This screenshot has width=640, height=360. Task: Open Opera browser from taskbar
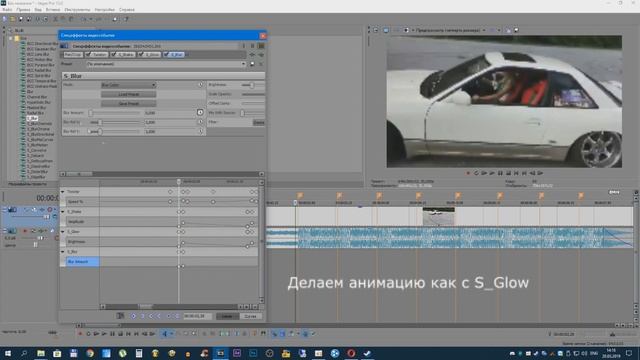tap(351, 353)
